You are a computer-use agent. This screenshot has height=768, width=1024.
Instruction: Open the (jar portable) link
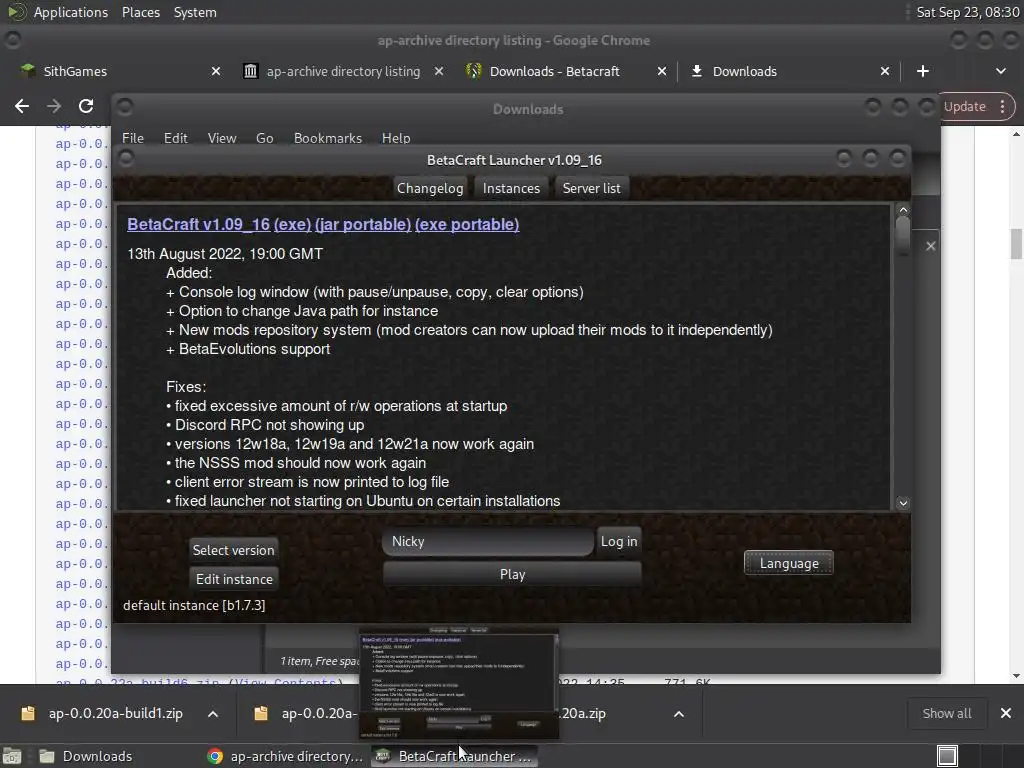click(x=362, y=224)
